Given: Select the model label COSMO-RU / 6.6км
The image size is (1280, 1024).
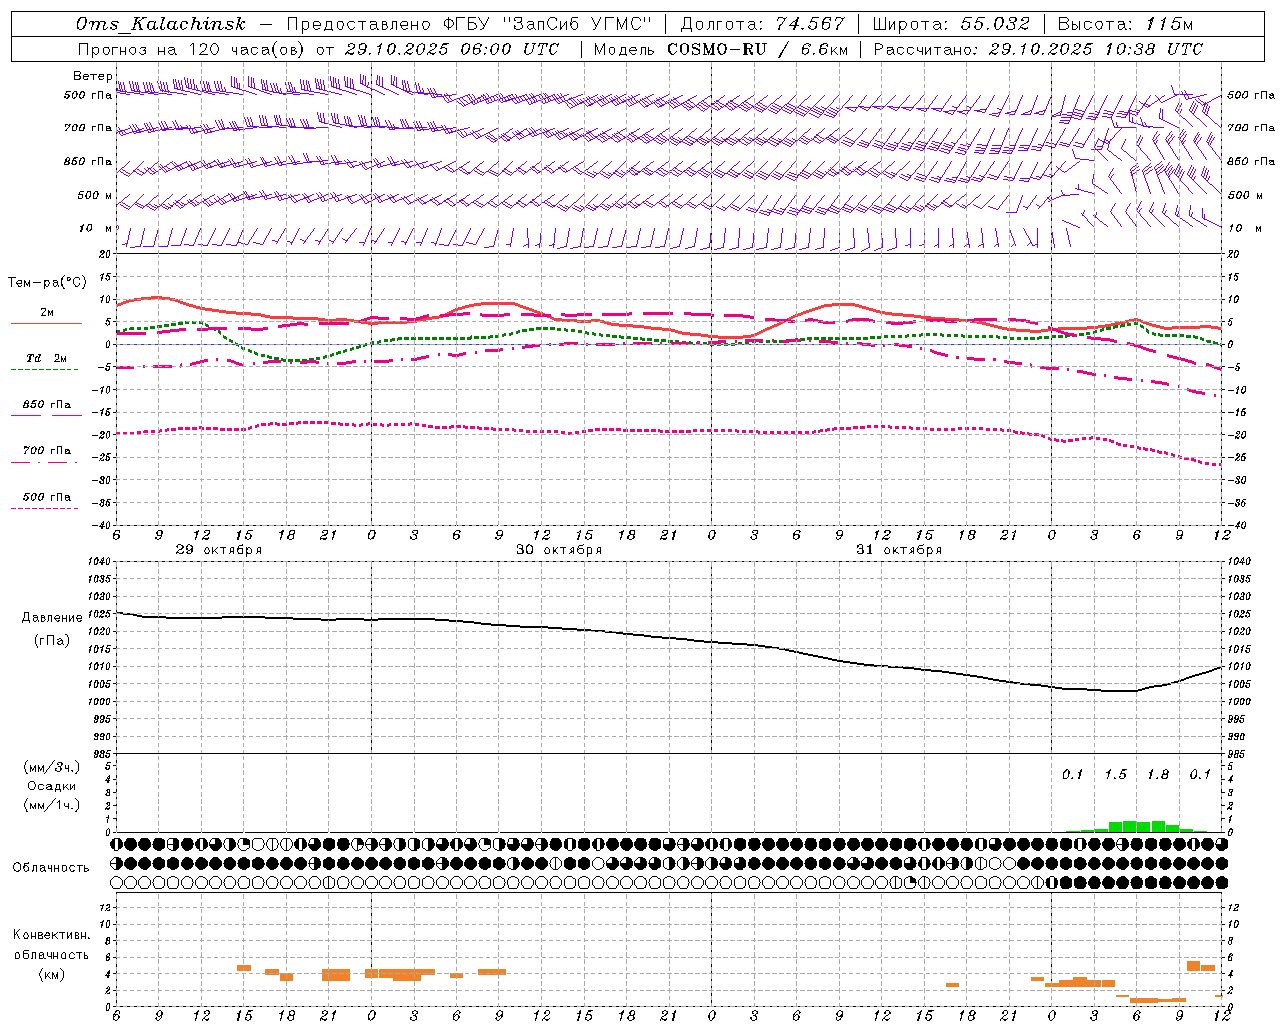Looking at the screenshot, I should pos(757,49).
